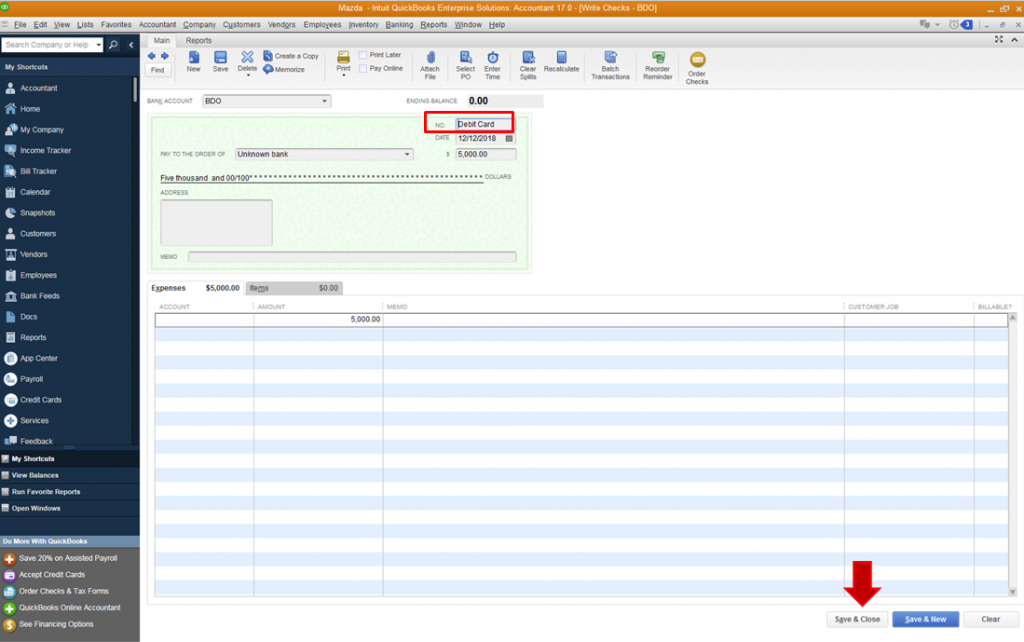
Task: Delete the check with Delete icon
Action: (x=247, y=57)
